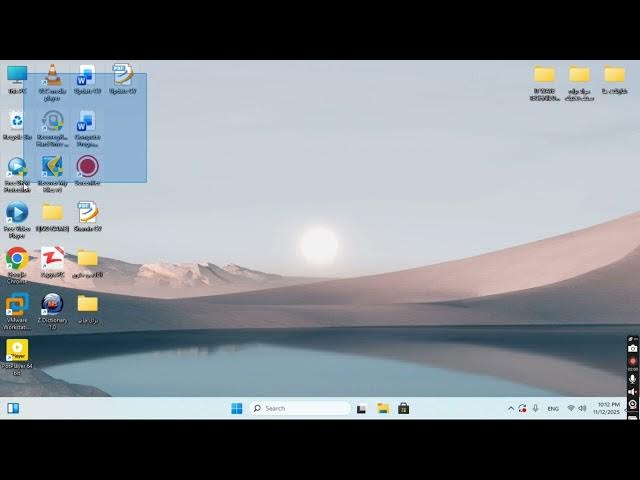The image size is (640, 480).
Task: Expand hidden system tray icons chevron
Action: [x=511, y=408]
